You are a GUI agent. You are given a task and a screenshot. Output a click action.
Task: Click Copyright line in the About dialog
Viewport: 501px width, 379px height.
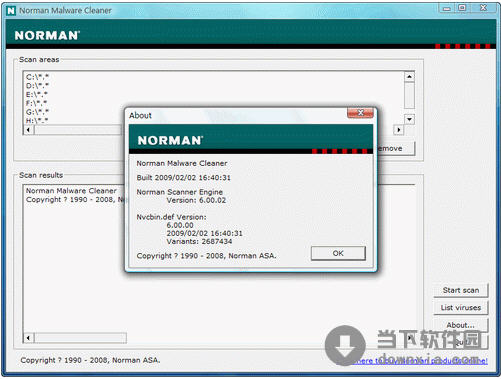coord(206,256)
